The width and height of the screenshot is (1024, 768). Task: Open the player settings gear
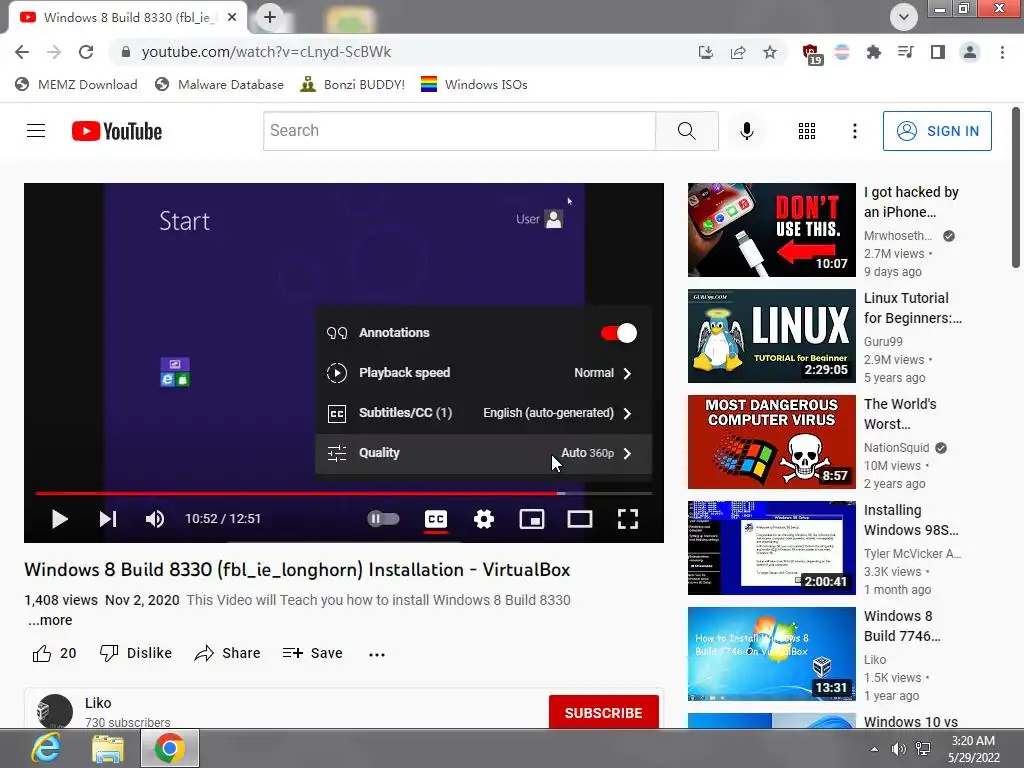pos(484,519)
